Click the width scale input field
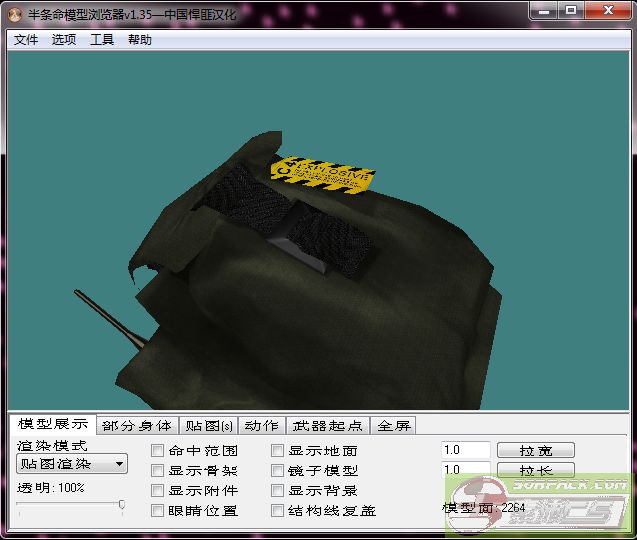 (x=466, y=450)
